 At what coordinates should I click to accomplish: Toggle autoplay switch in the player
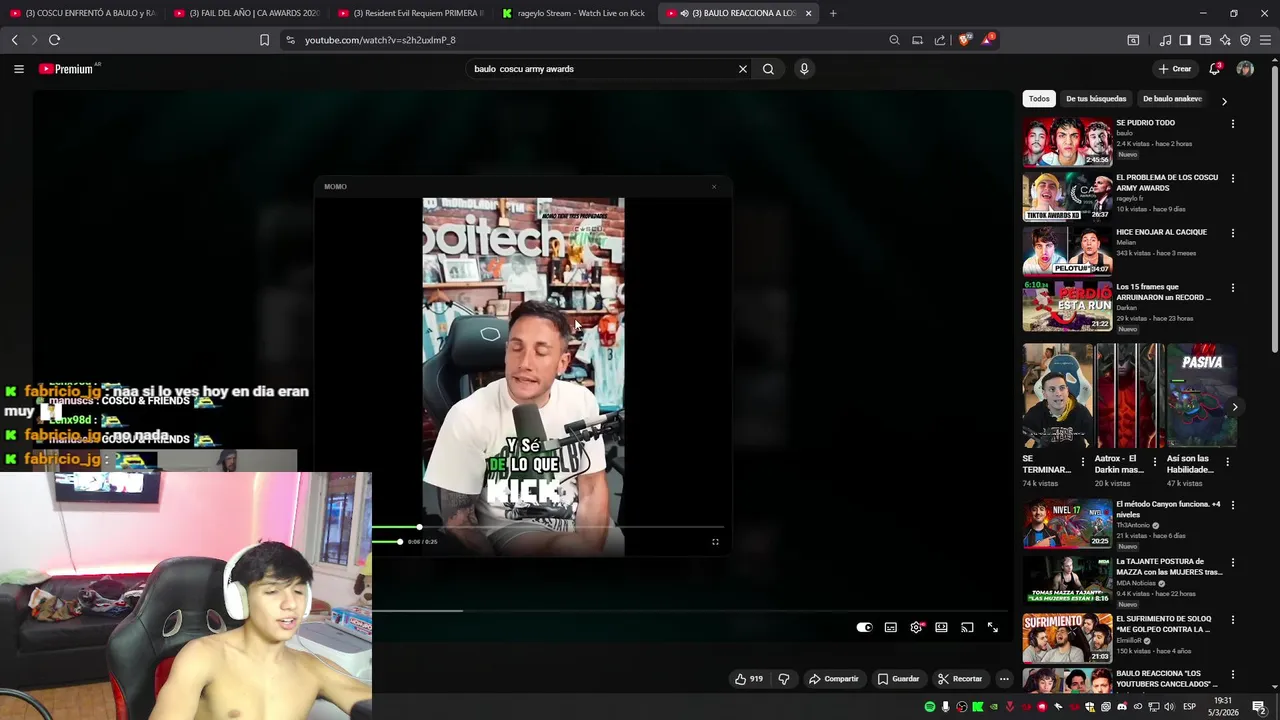click(x=864, y=627)
